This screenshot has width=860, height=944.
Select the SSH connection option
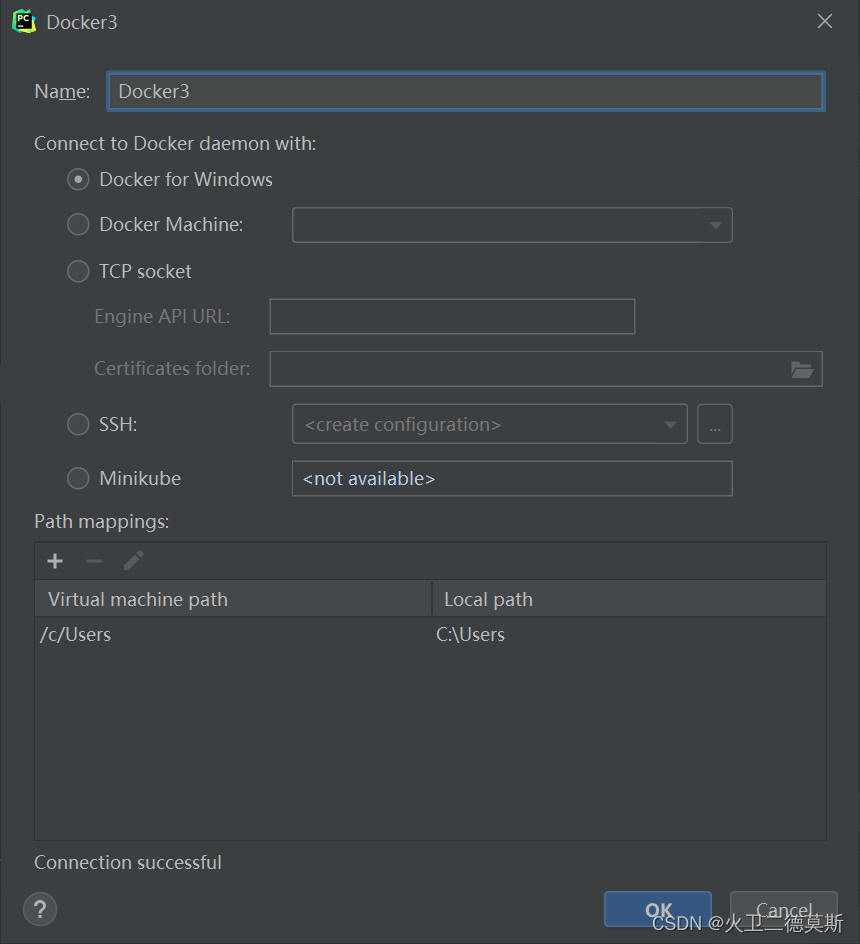click(78, 424)
